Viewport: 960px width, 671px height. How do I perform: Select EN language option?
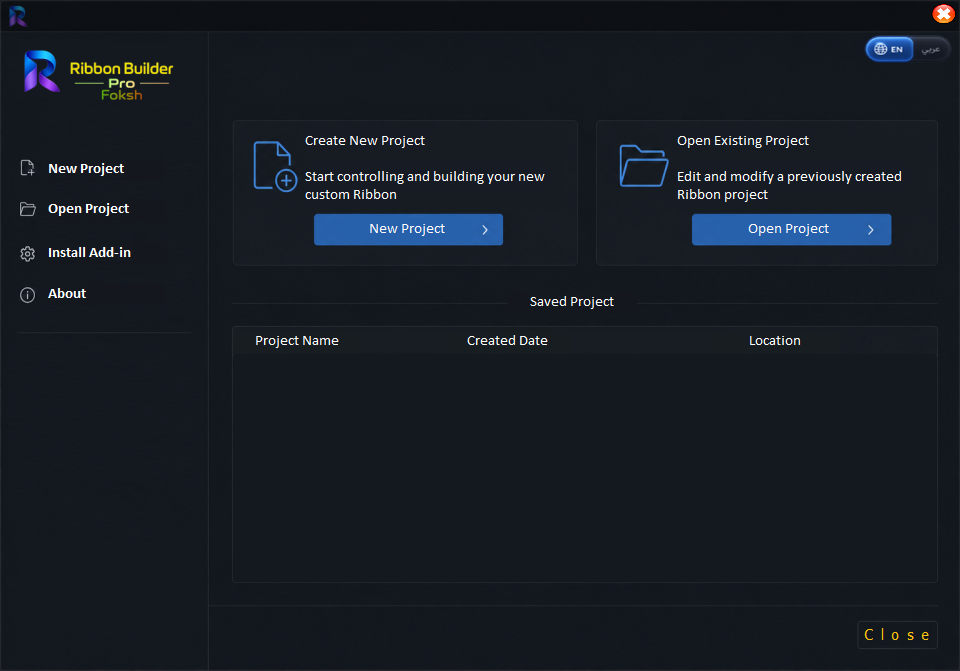click(890, 49)
